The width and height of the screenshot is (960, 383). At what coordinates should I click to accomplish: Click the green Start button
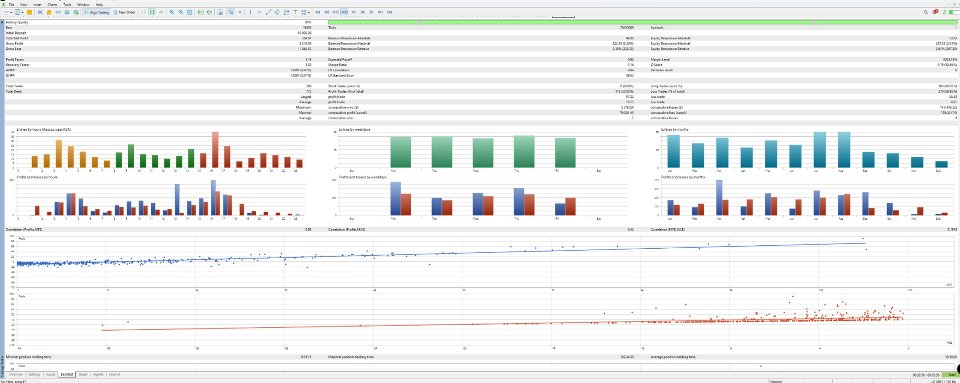click(951, 374)
